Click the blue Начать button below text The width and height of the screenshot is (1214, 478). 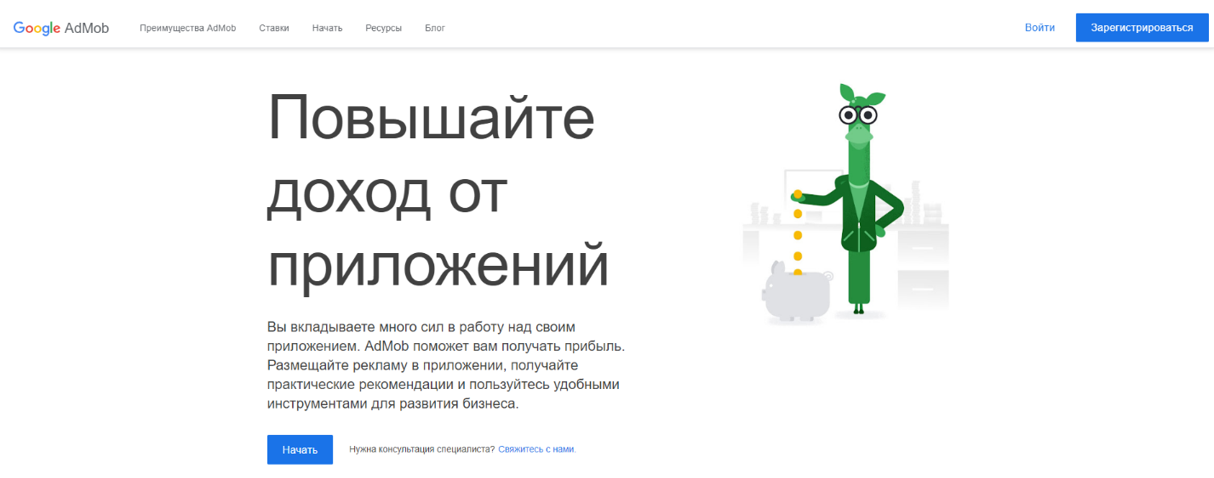(x=300, y=450)
